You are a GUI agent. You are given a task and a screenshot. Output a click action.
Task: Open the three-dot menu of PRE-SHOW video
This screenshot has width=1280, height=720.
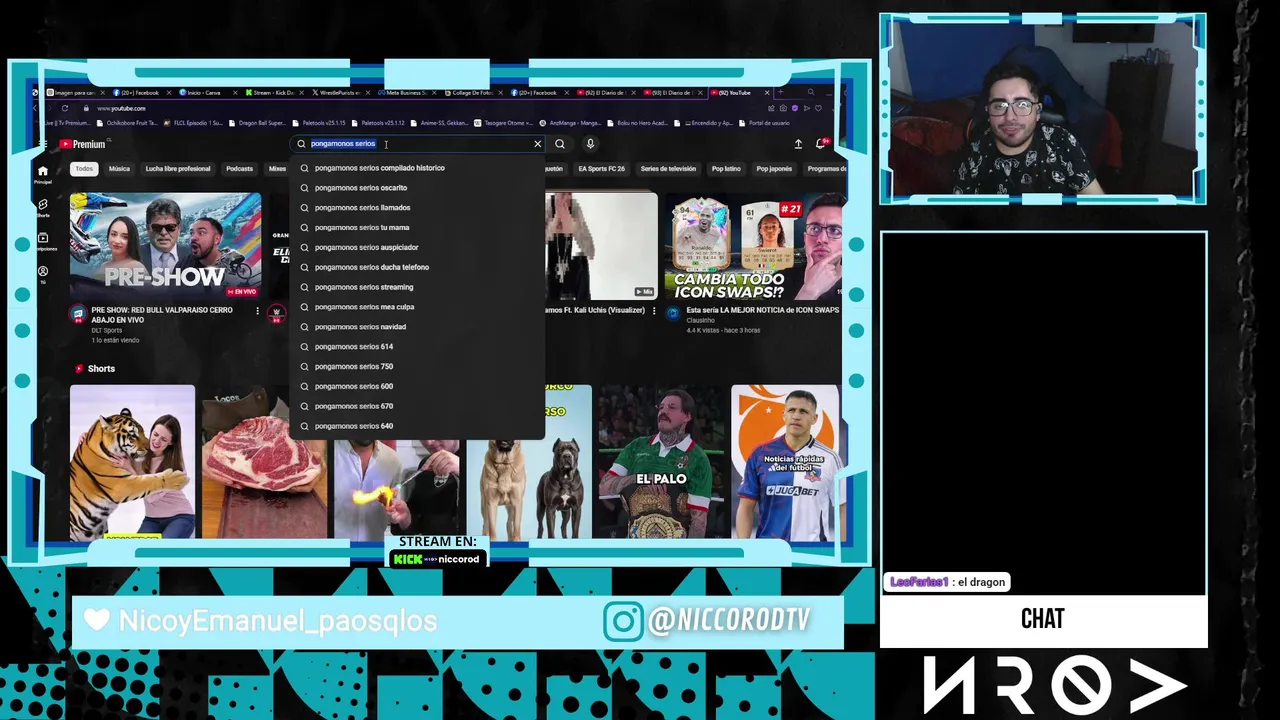257,311
